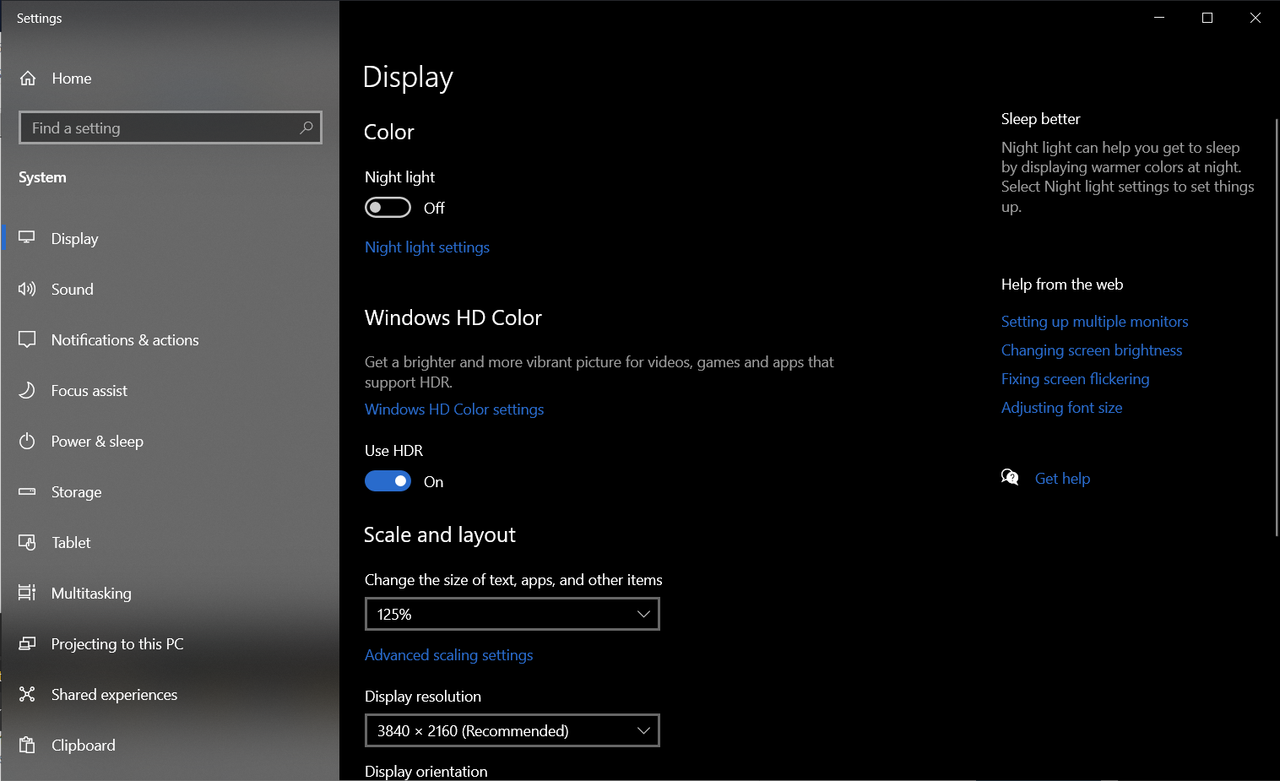Screen dimensions: 1280x781
Task: Click the Find a setting search box
Action: [170, 128]
